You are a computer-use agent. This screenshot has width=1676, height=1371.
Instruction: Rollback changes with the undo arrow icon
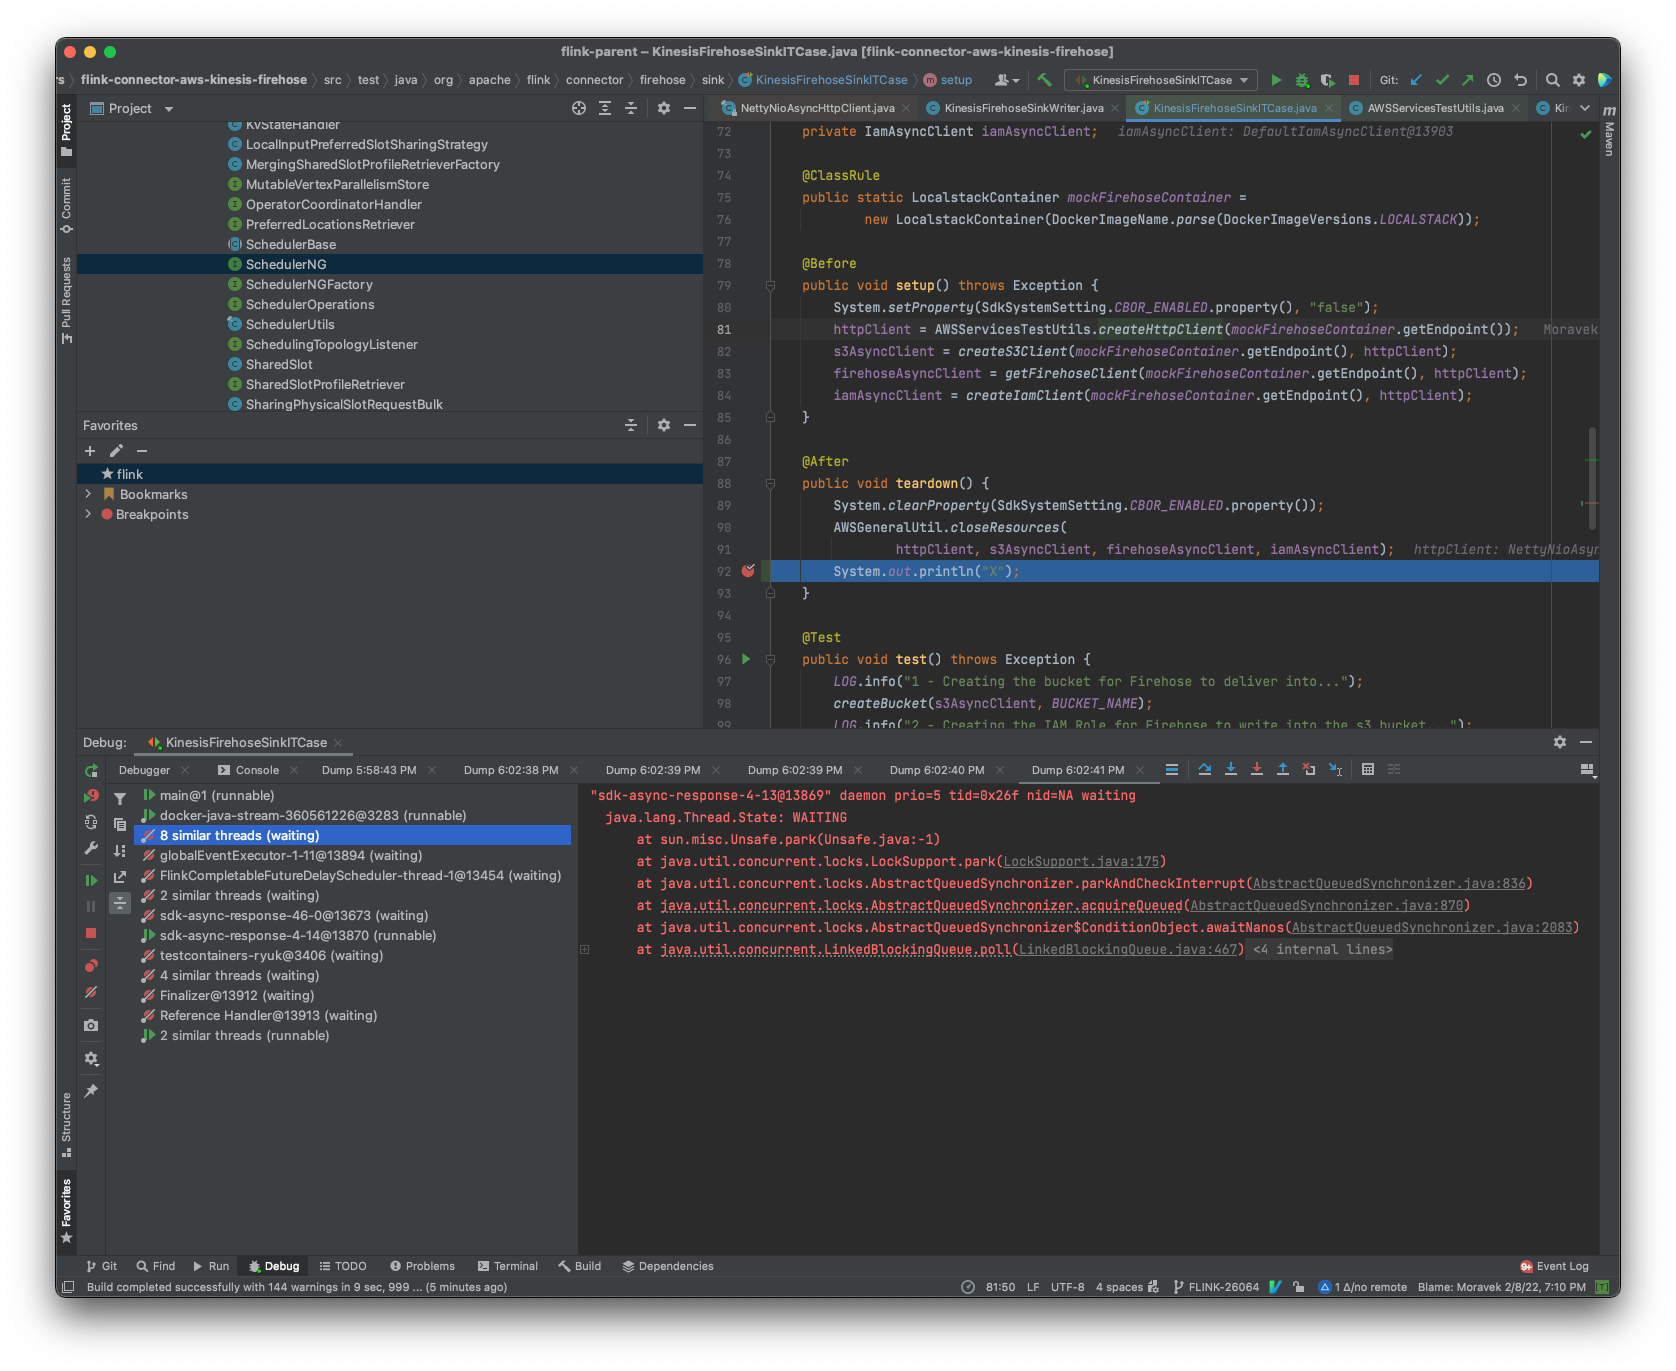click(x=1520, y=80)
